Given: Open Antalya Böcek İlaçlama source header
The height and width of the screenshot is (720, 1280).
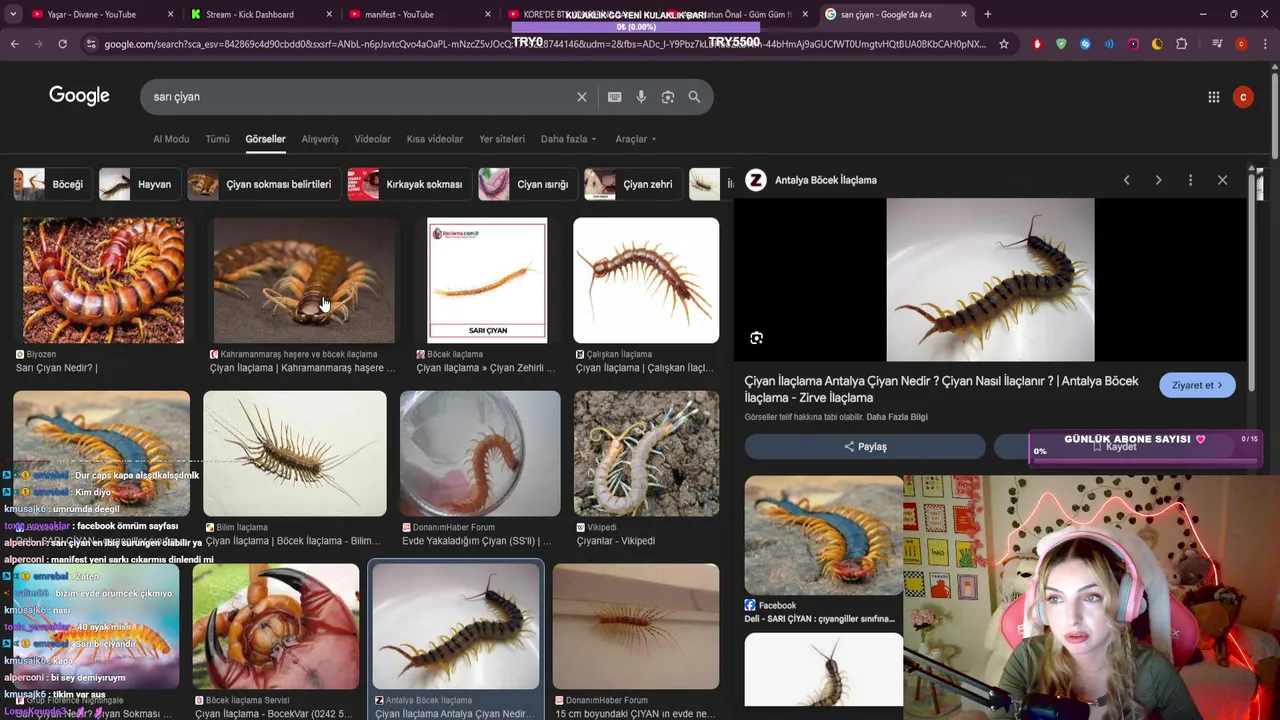Looking at the screenshot, I should click(x=812, y=180).
